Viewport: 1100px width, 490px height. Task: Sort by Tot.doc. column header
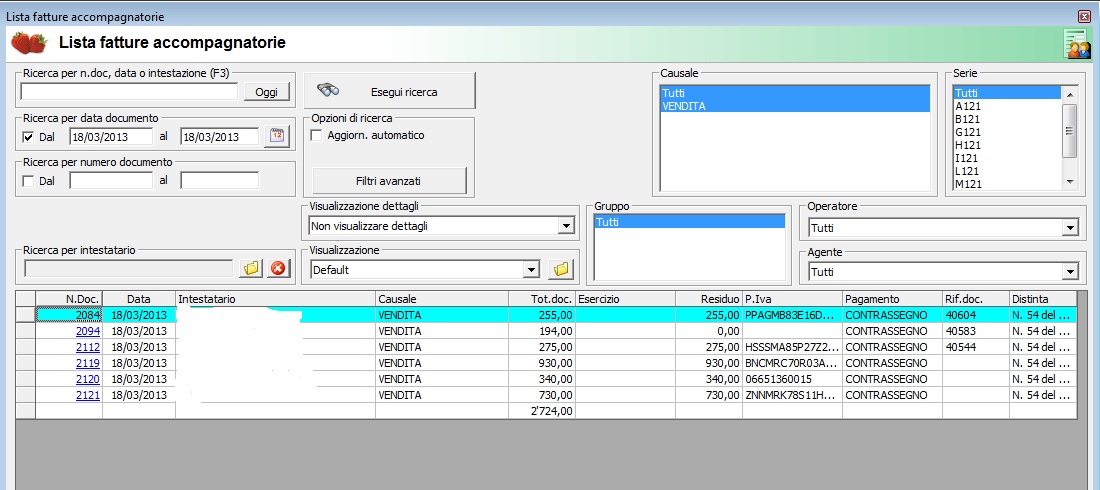[542, 299]
